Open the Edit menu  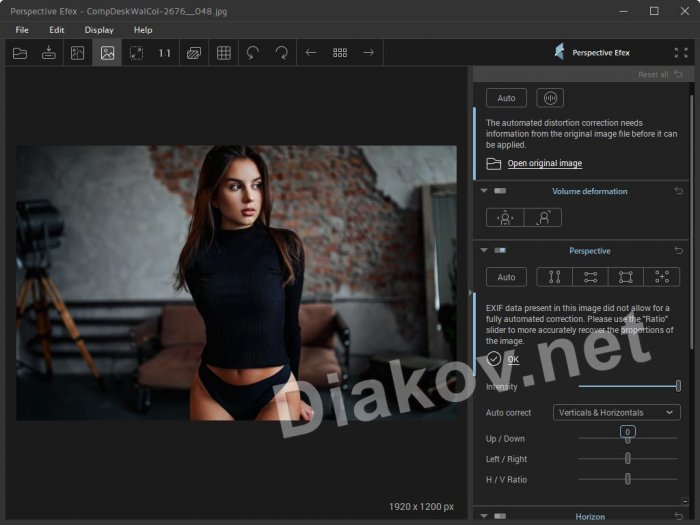coord(57,30)
